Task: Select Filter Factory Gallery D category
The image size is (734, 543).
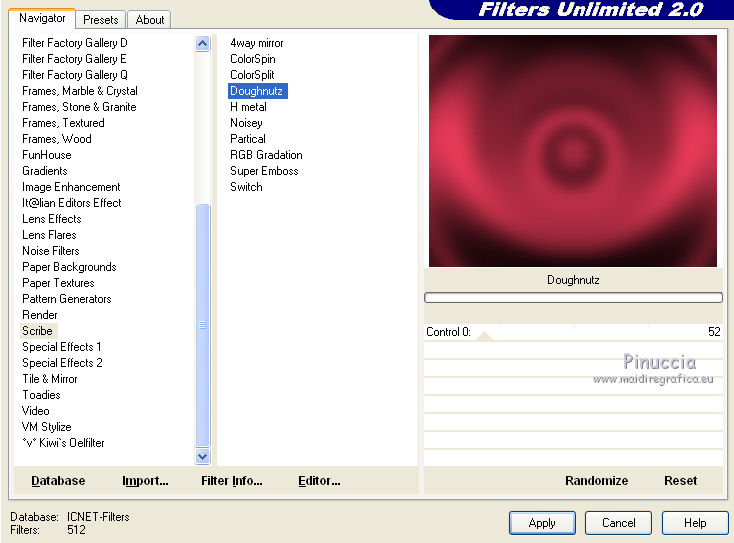Action: (74, 43)
